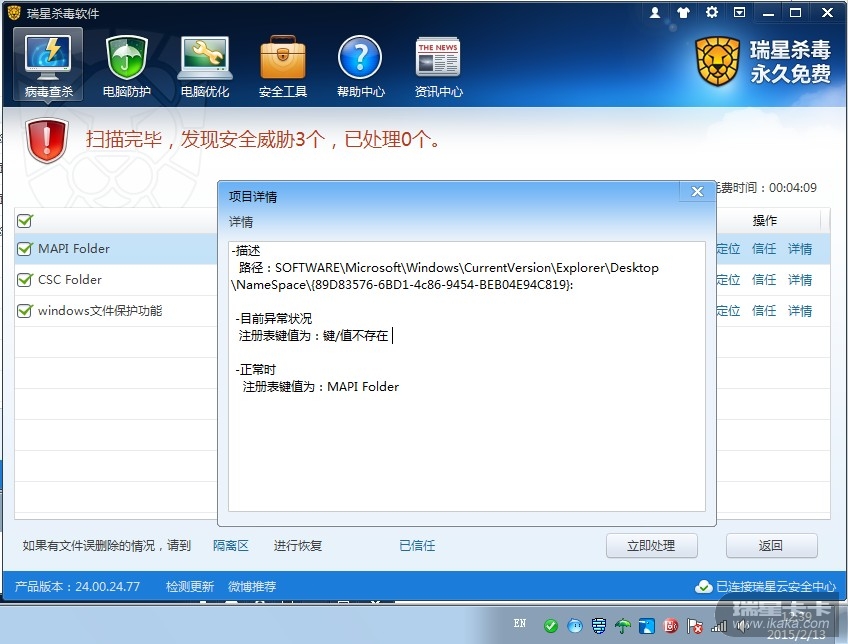Click 详情 for CSC Folder row
Screen dimensions: 848x644
800,280
